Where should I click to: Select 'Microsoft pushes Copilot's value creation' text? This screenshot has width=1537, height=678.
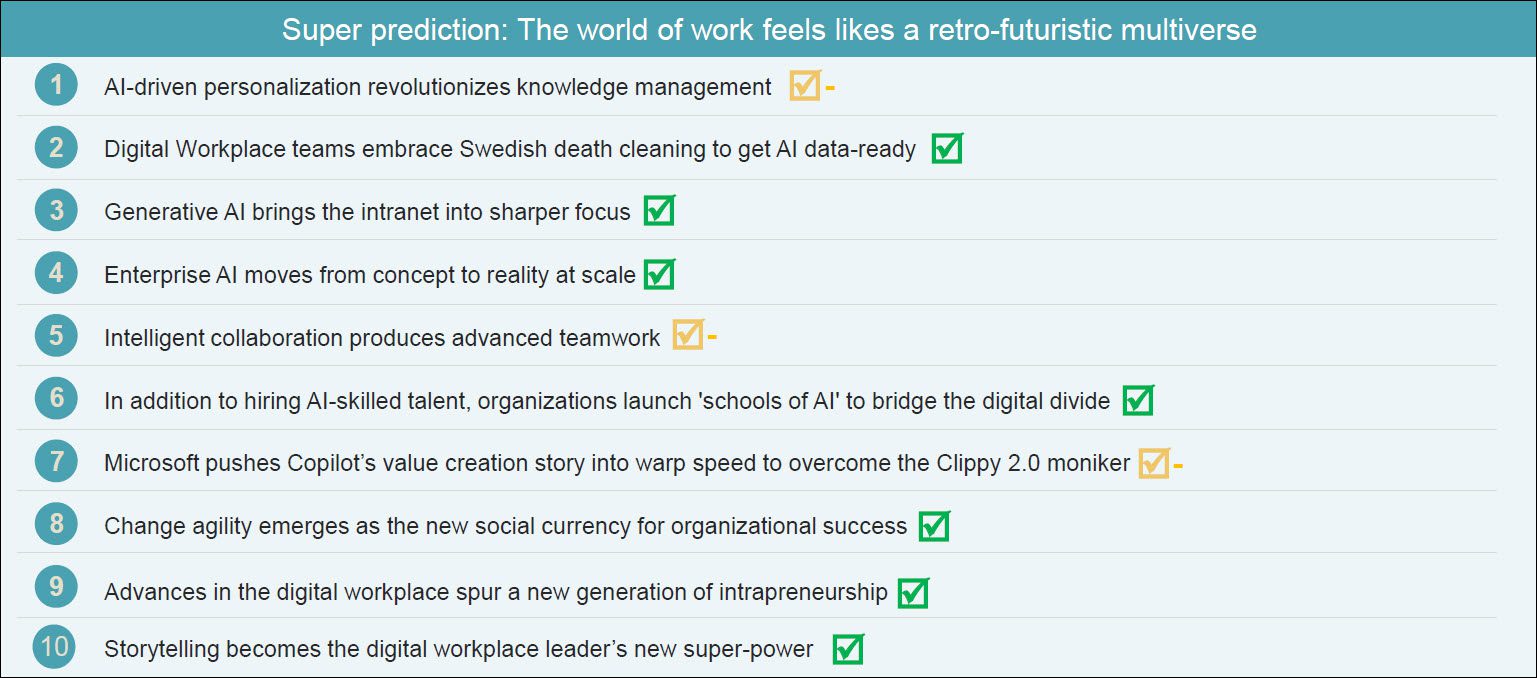[616, 463]
